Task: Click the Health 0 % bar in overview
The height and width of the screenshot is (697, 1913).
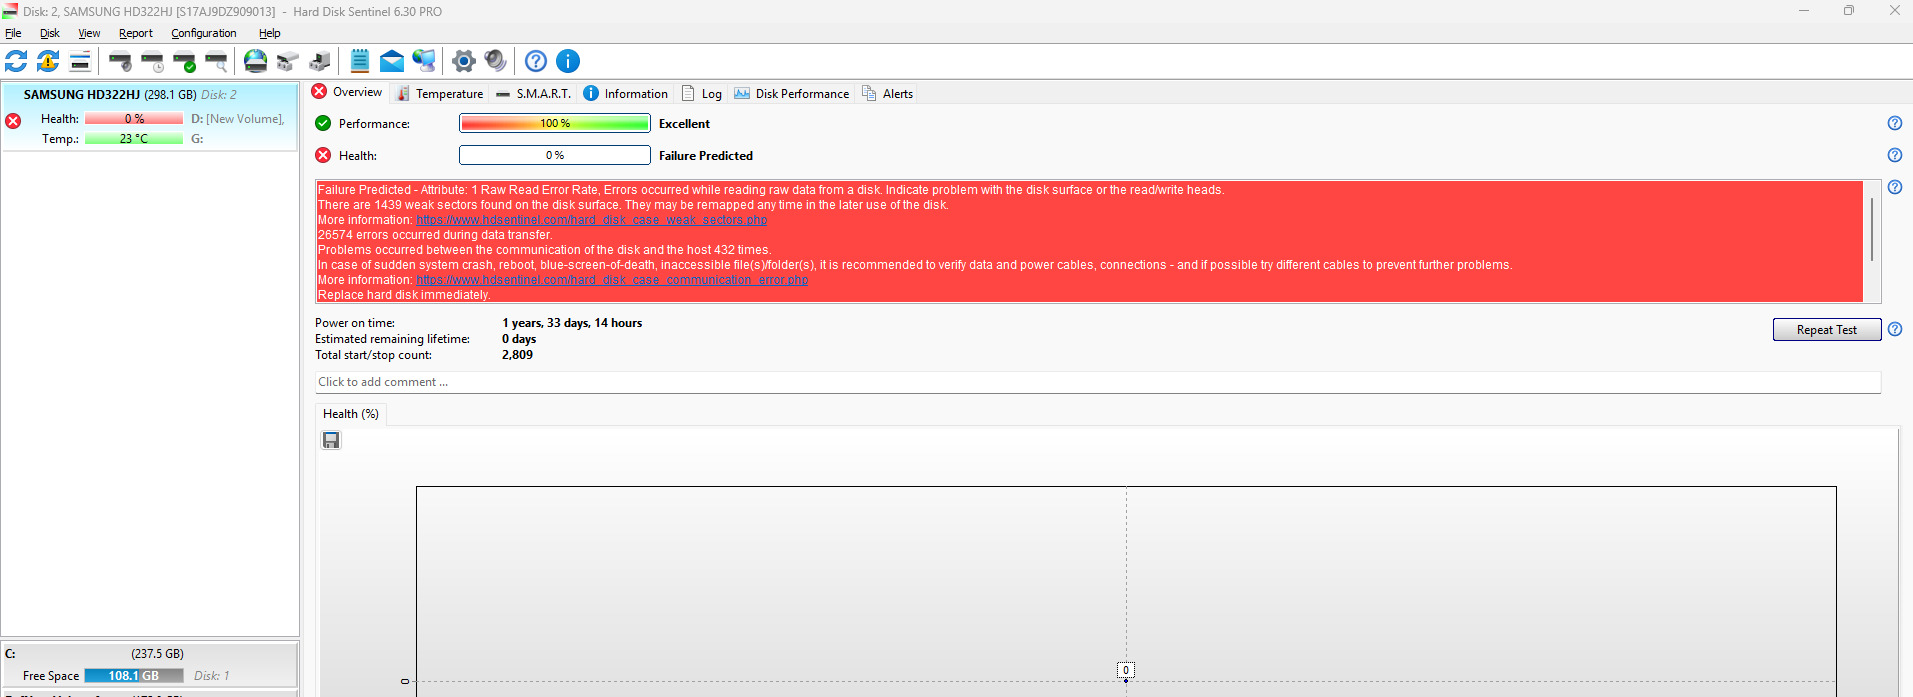Action: point(555,155)
